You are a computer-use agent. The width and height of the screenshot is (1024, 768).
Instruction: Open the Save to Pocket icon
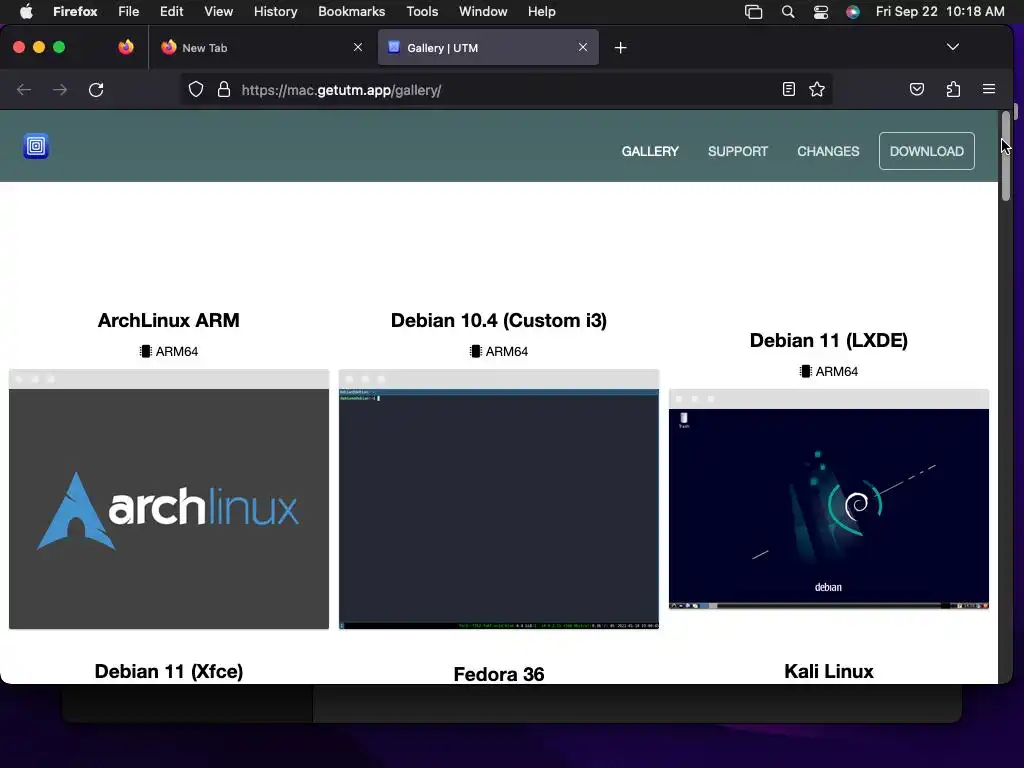point(917,89)
